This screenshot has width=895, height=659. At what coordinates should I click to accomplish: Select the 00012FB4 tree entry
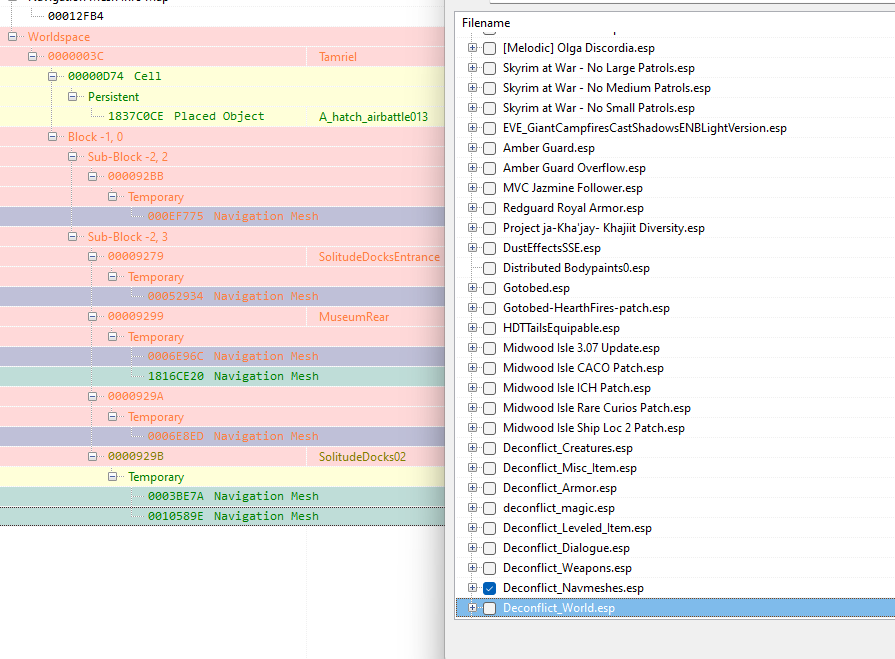(75, 16)
